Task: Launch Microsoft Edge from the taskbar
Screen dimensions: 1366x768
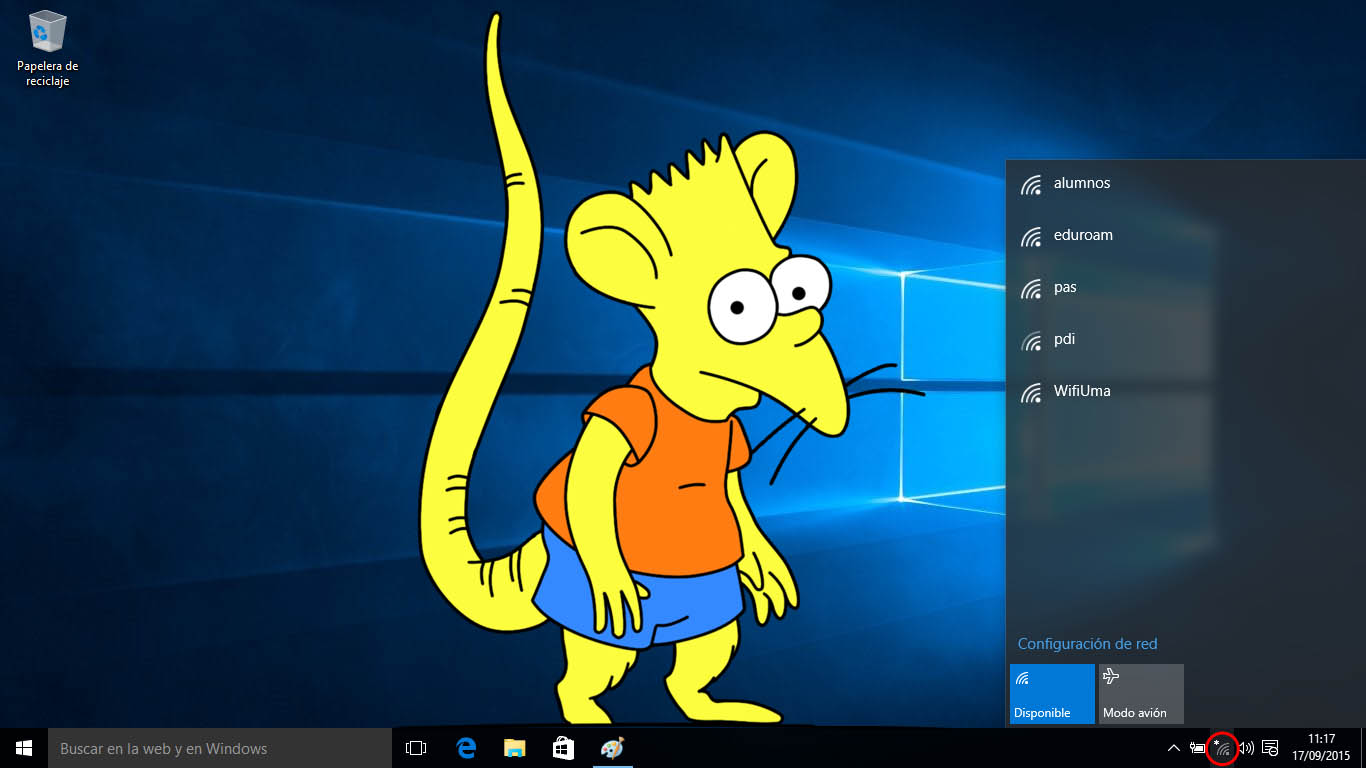Action: click(x=465, y=748)
